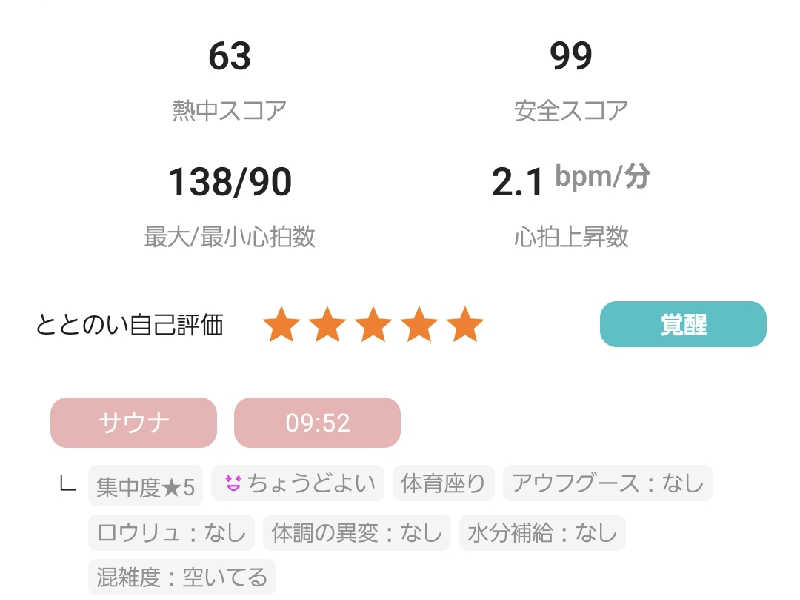The height and width of the screenshot is (600, 800).
Task: Tap the アウフグース:なし tag
Action: tap(607, 484)
